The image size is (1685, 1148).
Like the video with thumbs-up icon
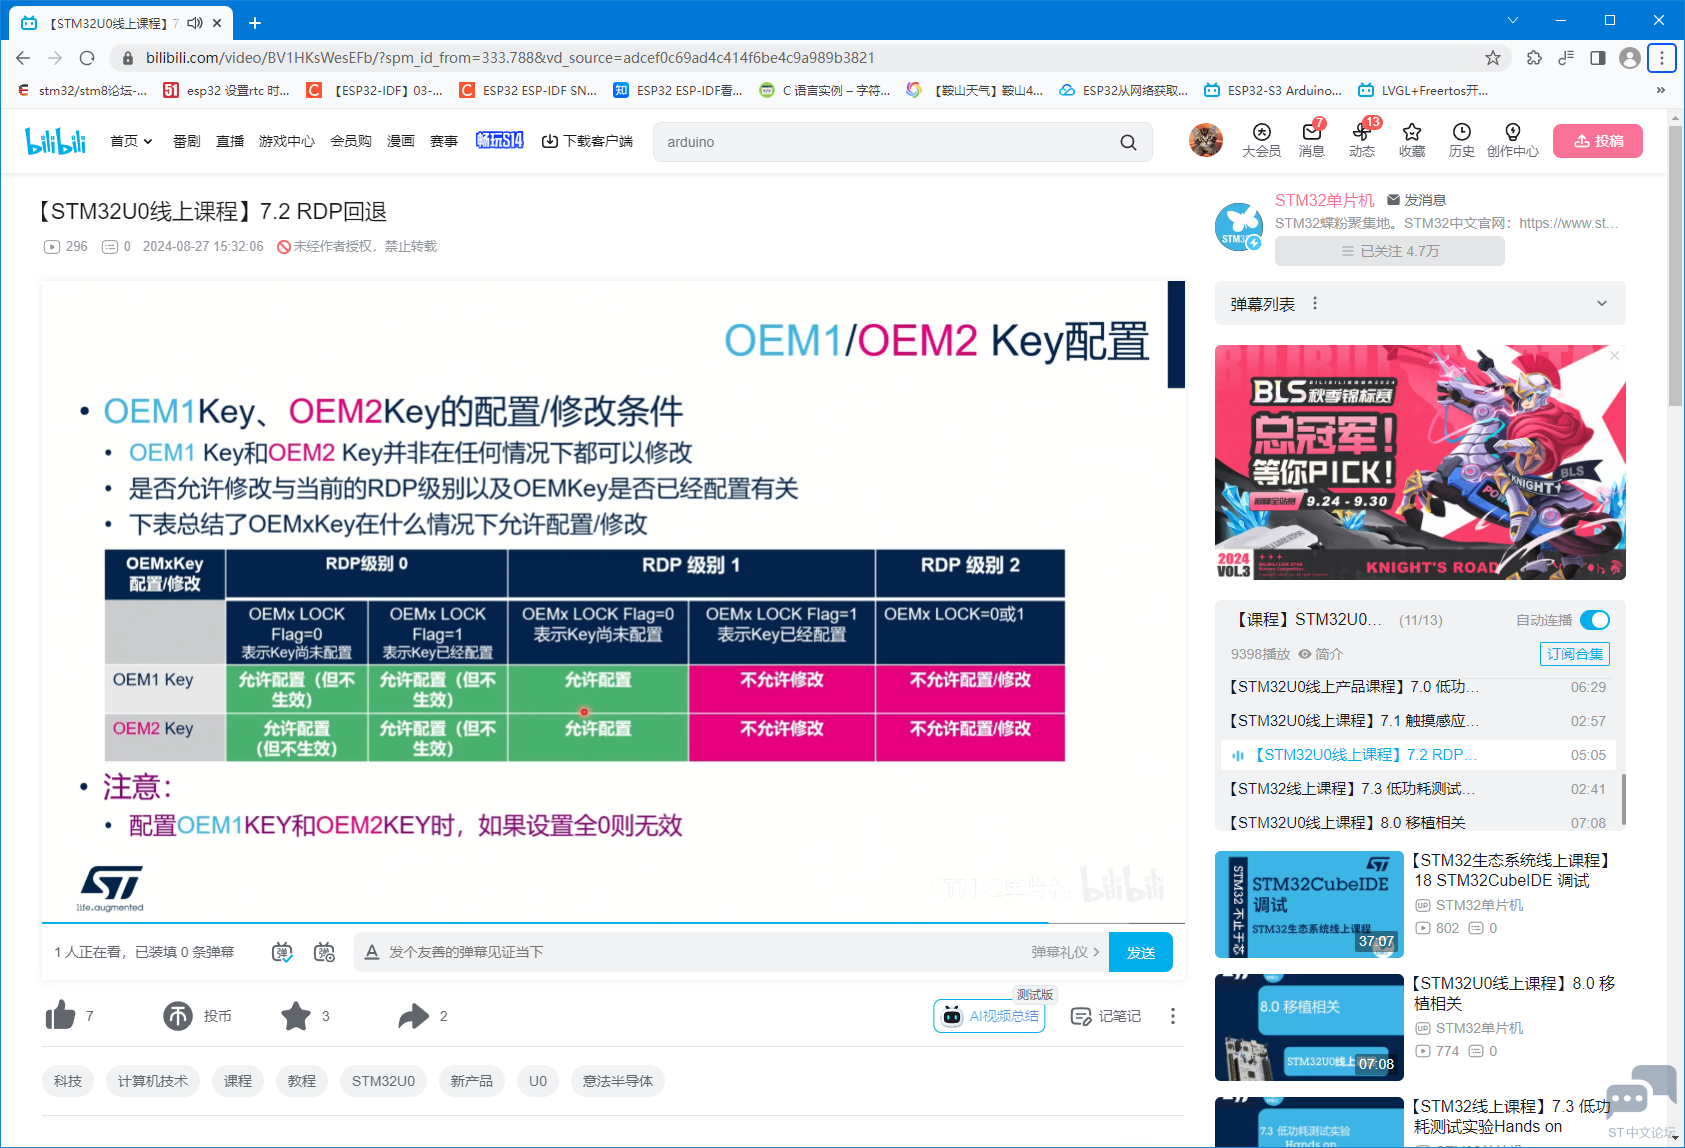(61, 1016)
